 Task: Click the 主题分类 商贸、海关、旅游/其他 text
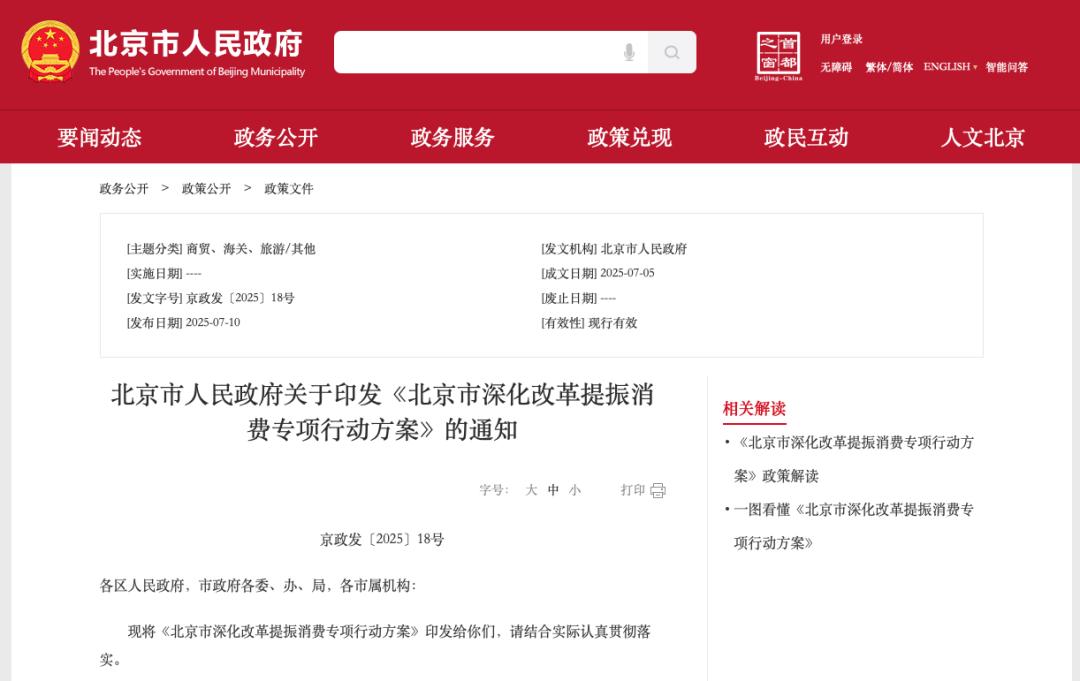click(x=221, y=249)
